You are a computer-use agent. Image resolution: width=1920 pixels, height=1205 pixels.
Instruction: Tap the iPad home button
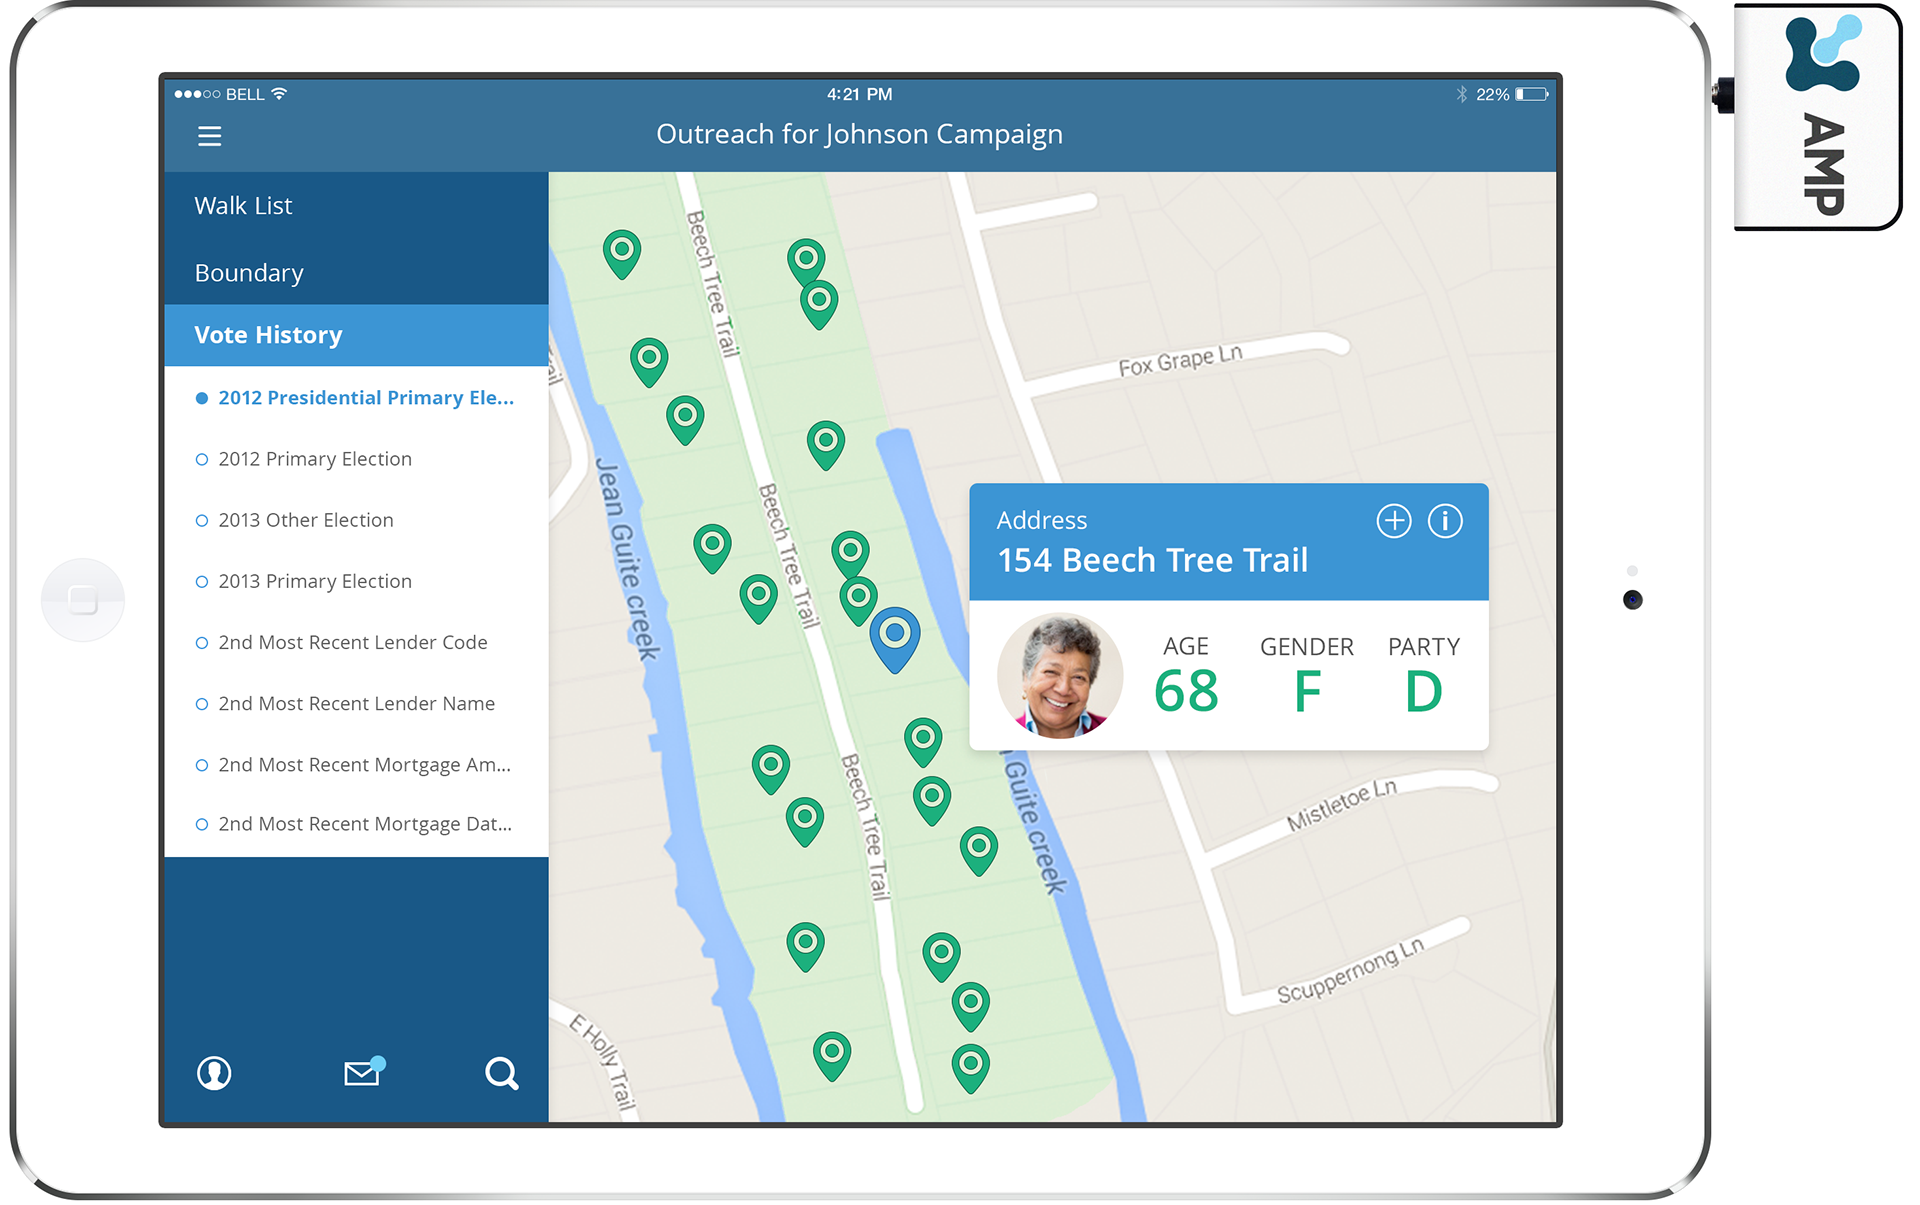point(83,600)
